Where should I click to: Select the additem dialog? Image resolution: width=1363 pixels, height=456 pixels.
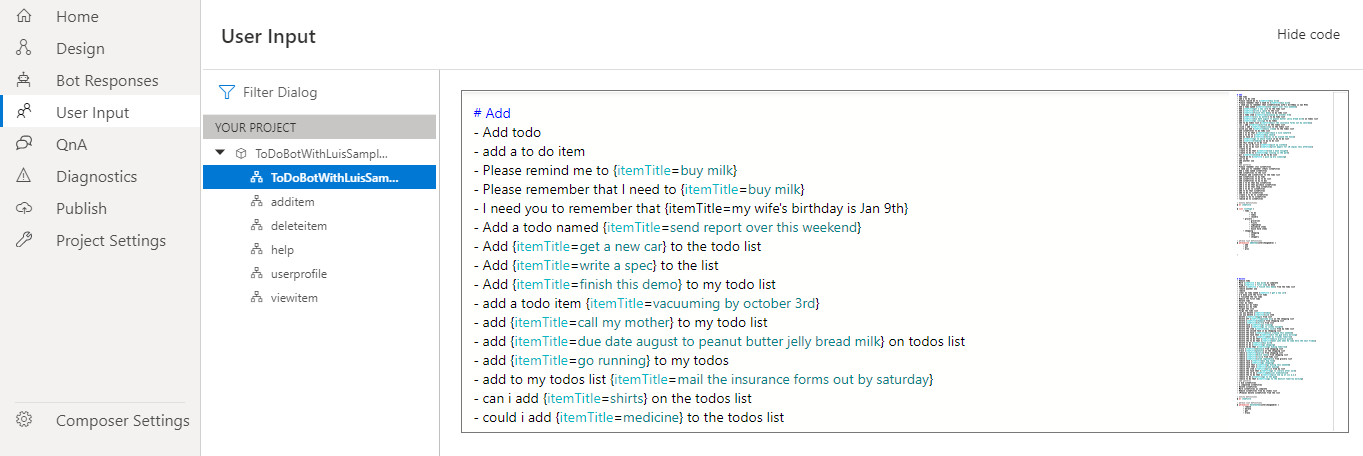point(292,202)
